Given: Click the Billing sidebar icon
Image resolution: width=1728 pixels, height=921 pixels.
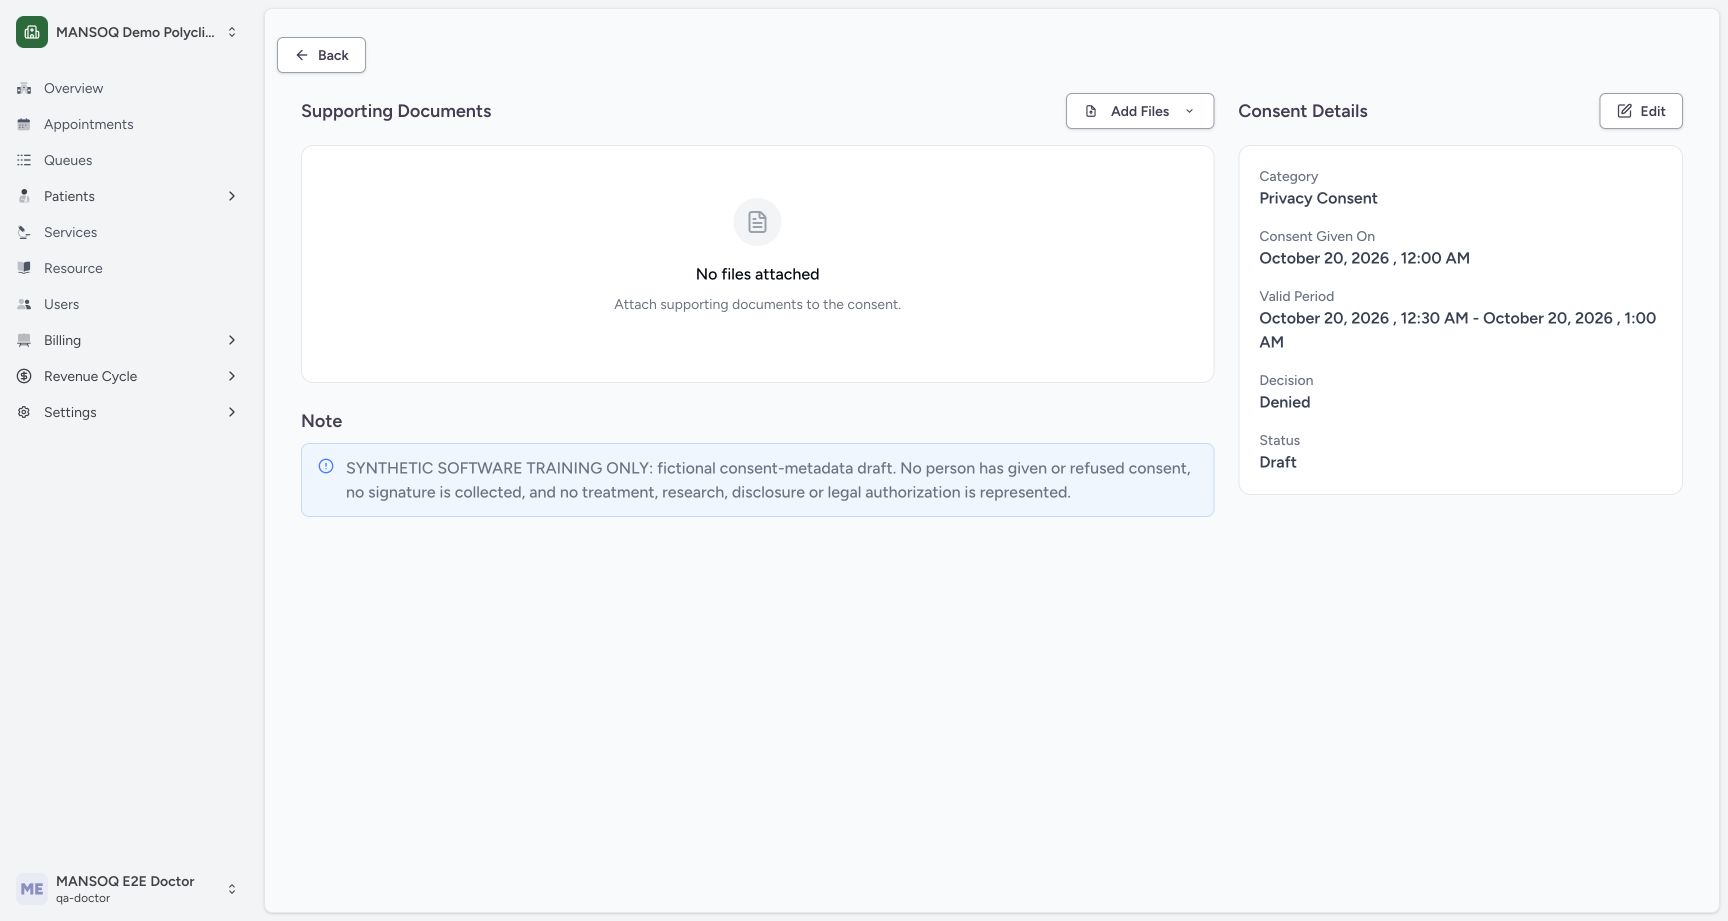Looking at the screenshot, I should pyautogui.click(x=24, y=340).
